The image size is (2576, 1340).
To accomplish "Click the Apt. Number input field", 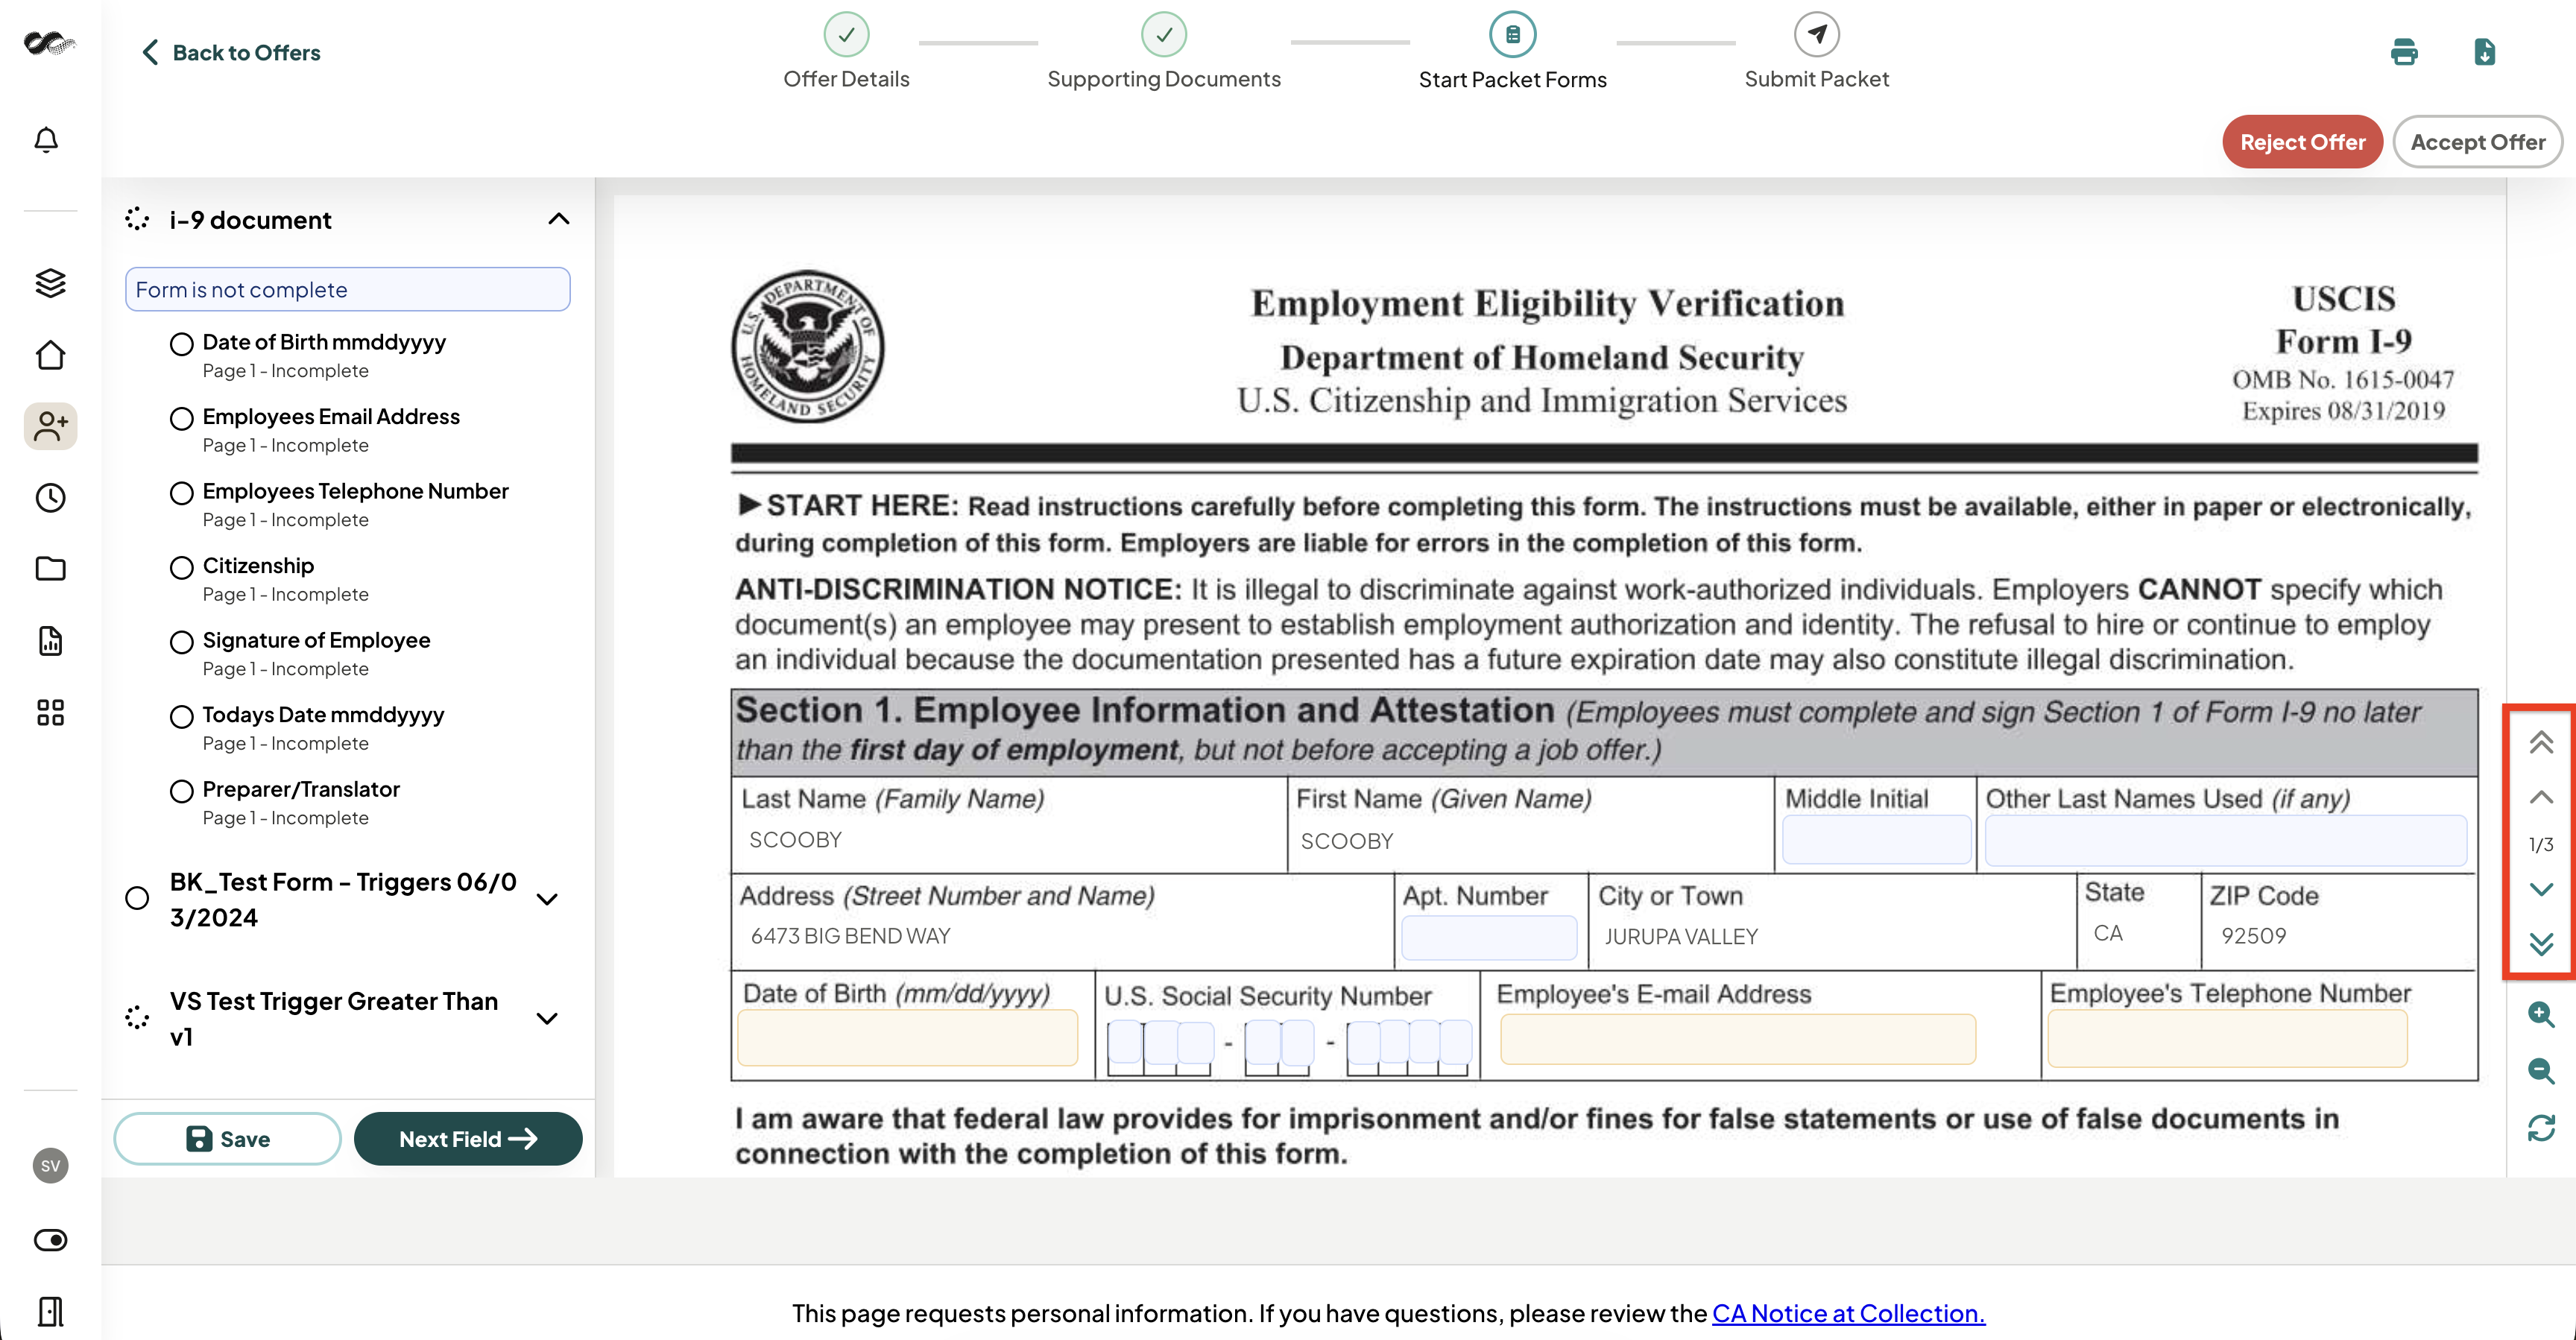I will click(x=1489, y=937).
